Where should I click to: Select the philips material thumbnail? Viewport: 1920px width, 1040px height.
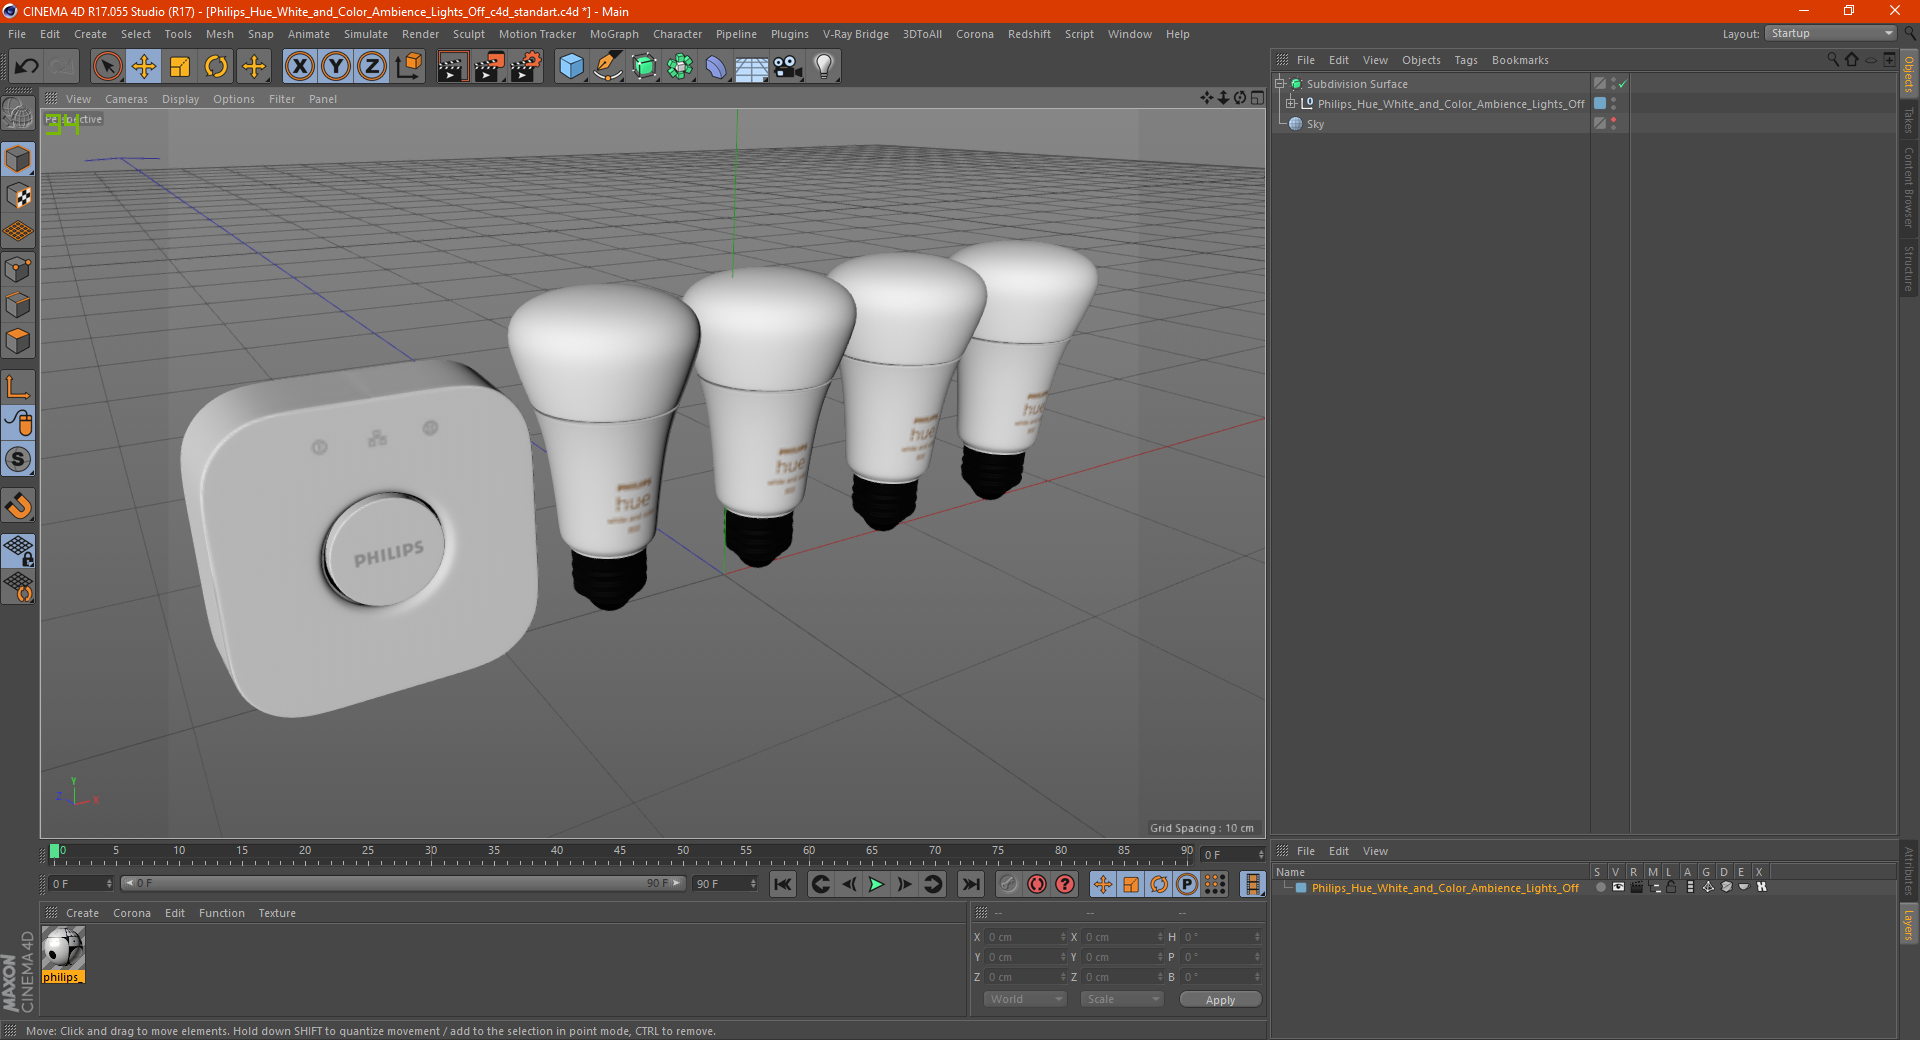click(x=63, y=948)
